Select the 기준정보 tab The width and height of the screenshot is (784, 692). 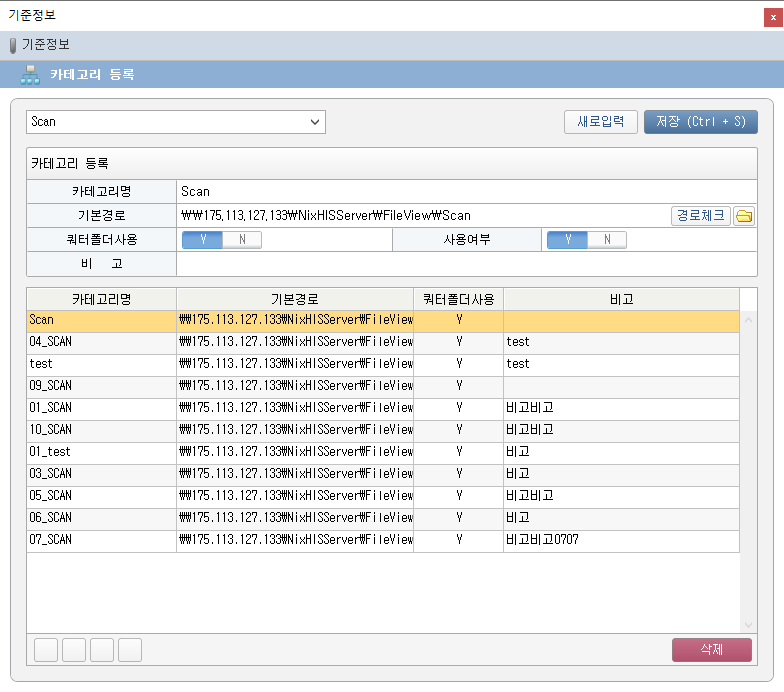tap(45, 45)
